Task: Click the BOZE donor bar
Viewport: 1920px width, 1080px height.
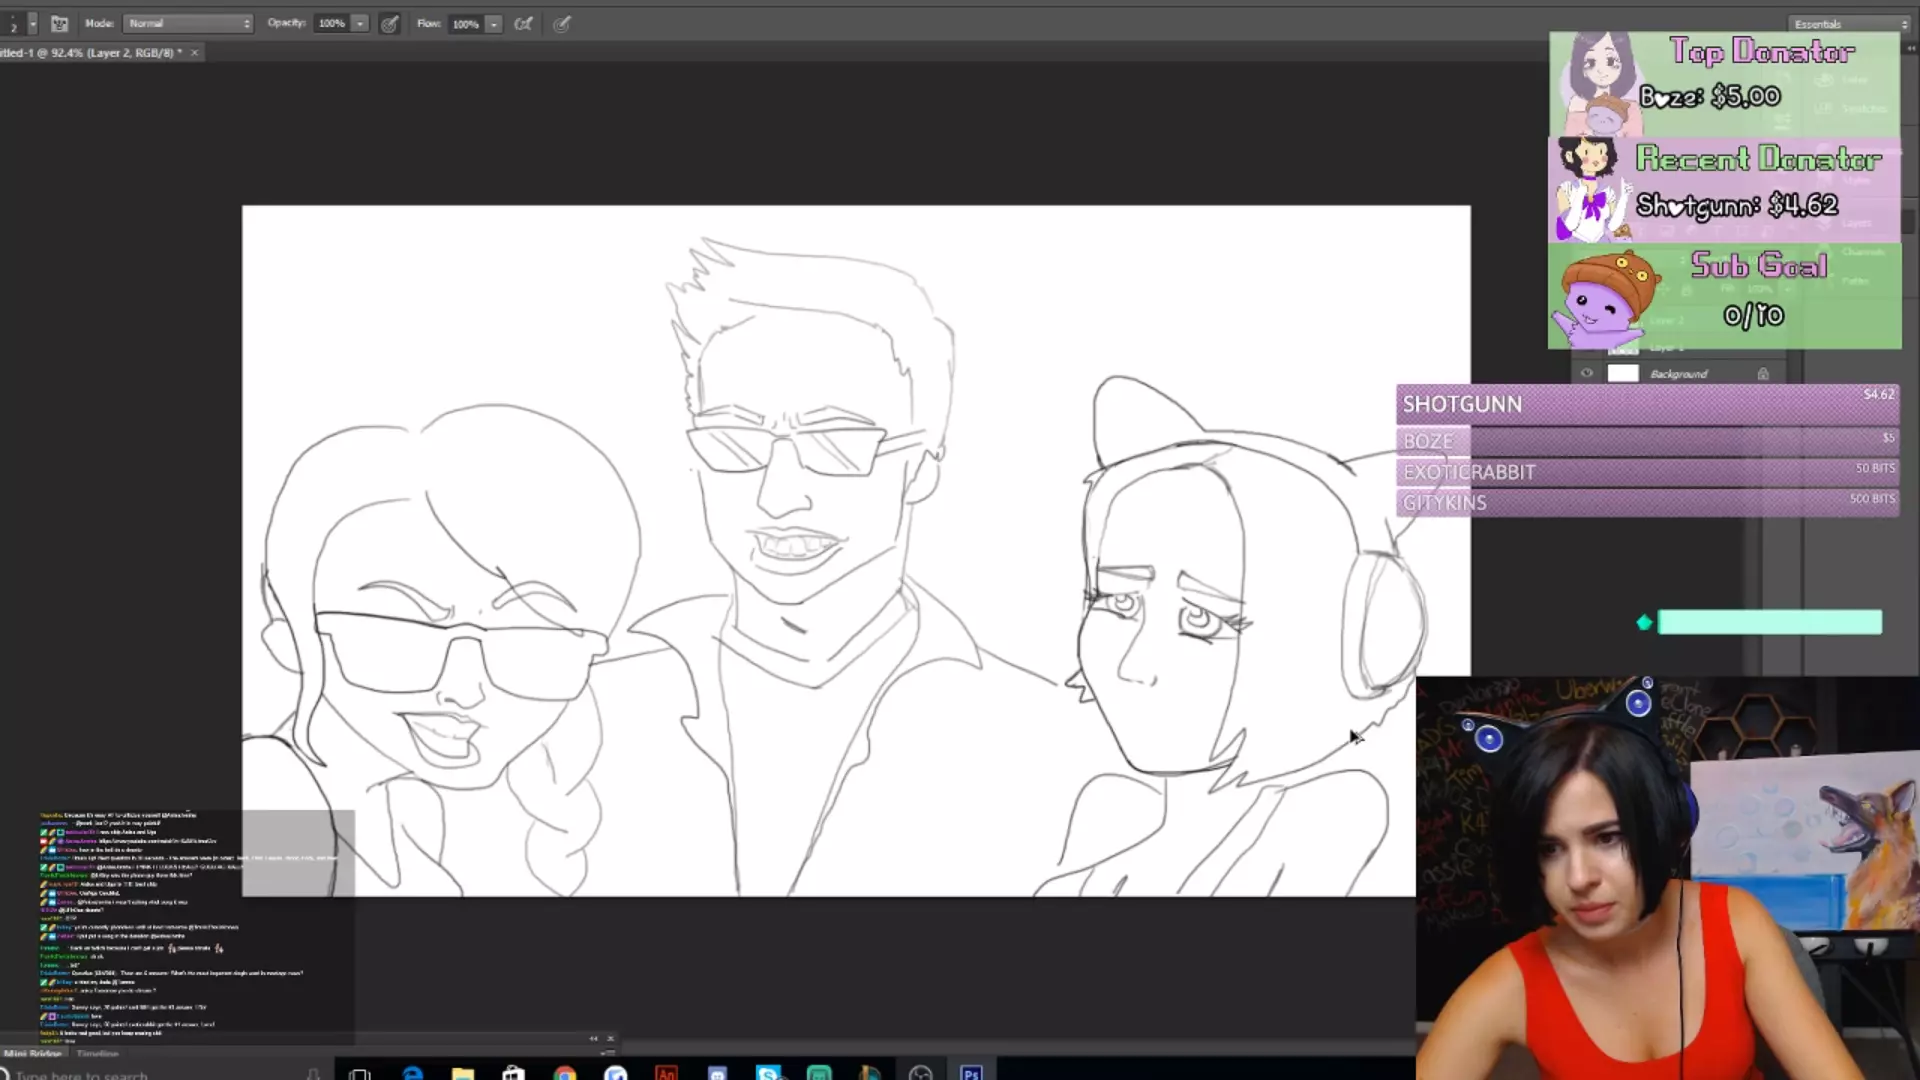Action: click(x=1647, y=441)
